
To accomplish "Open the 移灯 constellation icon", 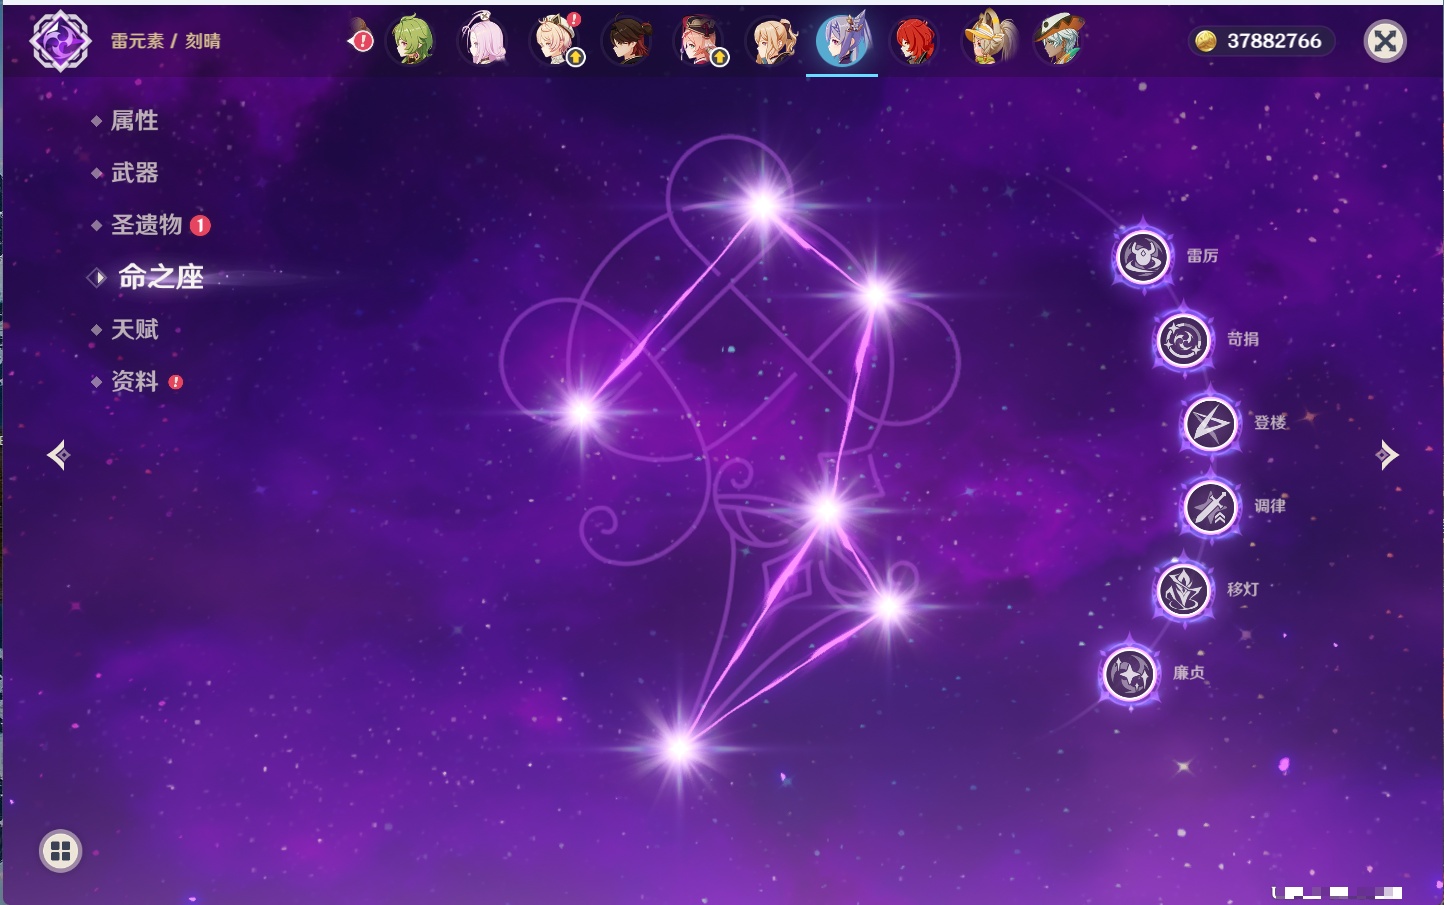I will coord(1184,590).
